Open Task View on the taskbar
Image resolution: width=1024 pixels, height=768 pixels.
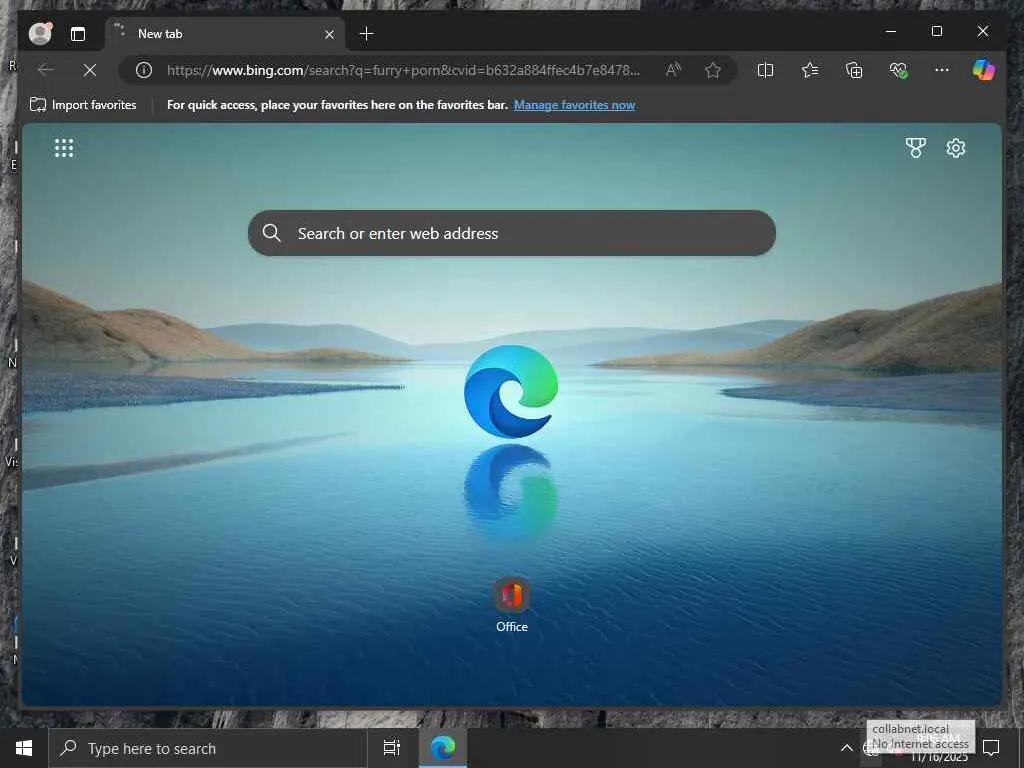(x=392, y=748)
